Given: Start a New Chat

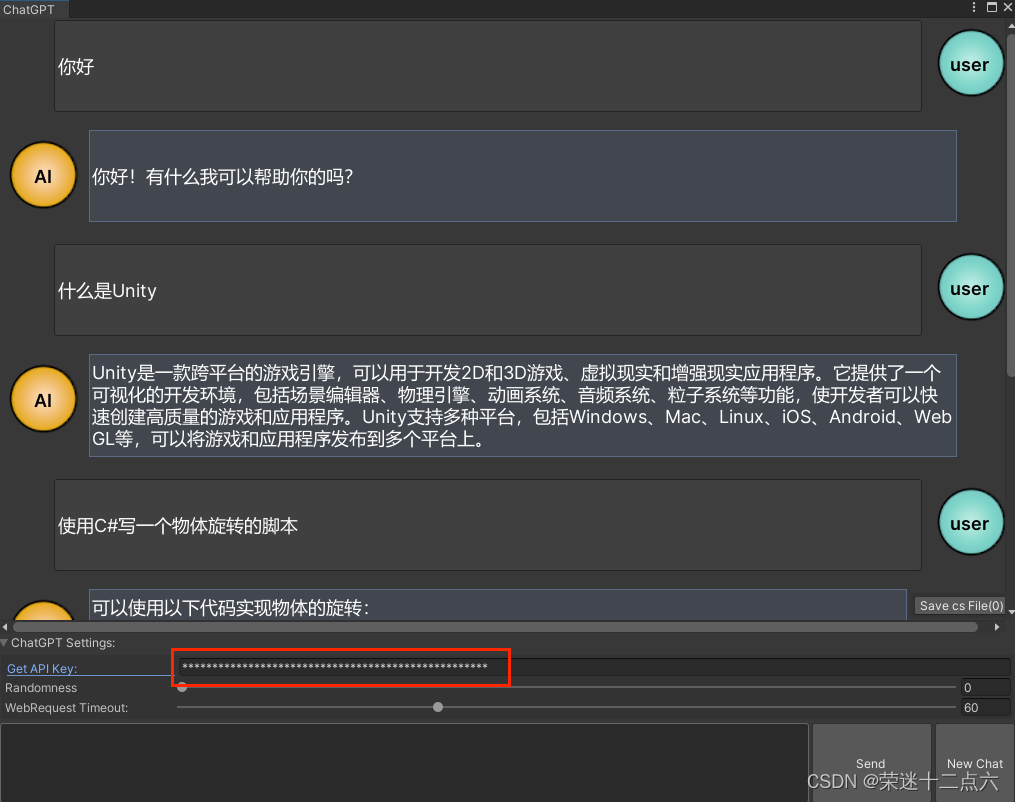Looking at the screenshot, I should (974, 763).
